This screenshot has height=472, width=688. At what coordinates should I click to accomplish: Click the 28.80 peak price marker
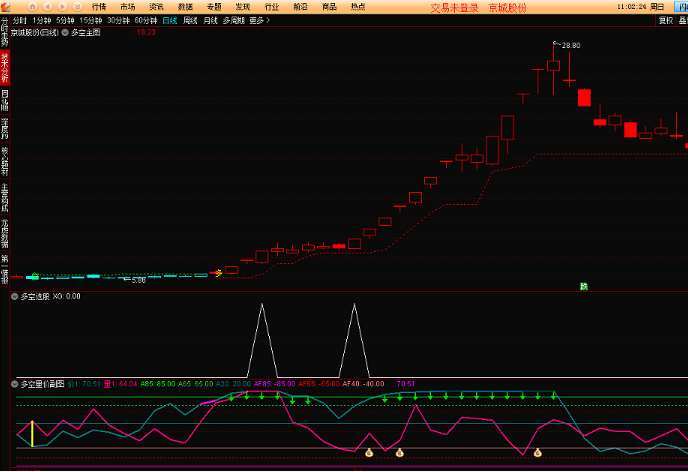(x=570, y=45)
